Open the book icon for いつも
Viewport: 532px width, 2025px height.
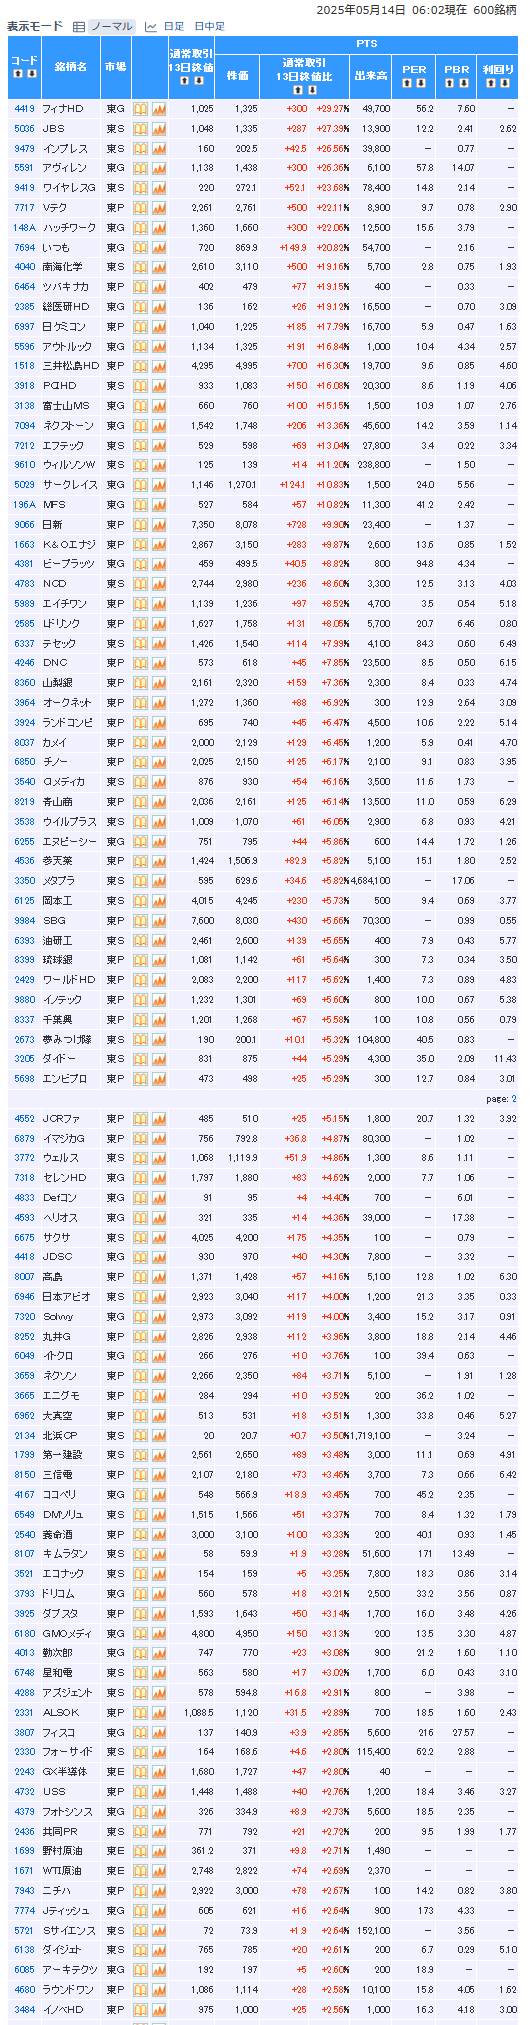click(141, 247)
